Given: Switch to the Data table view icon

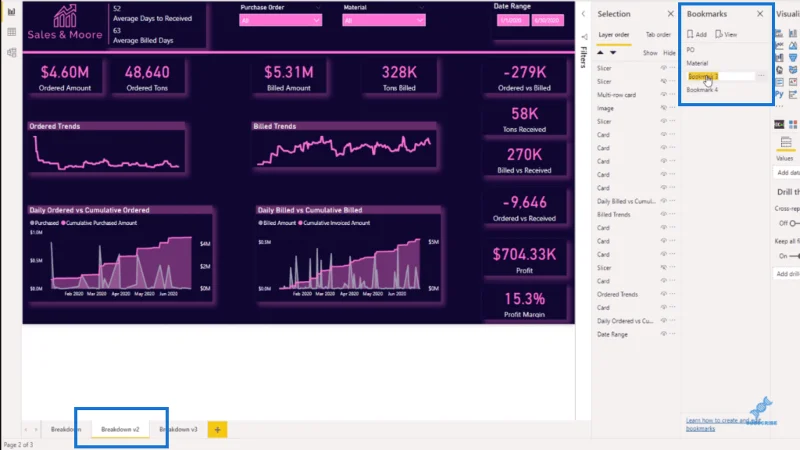Looking at the screenshot, I should pyautogui.click(x=11, y=32).
